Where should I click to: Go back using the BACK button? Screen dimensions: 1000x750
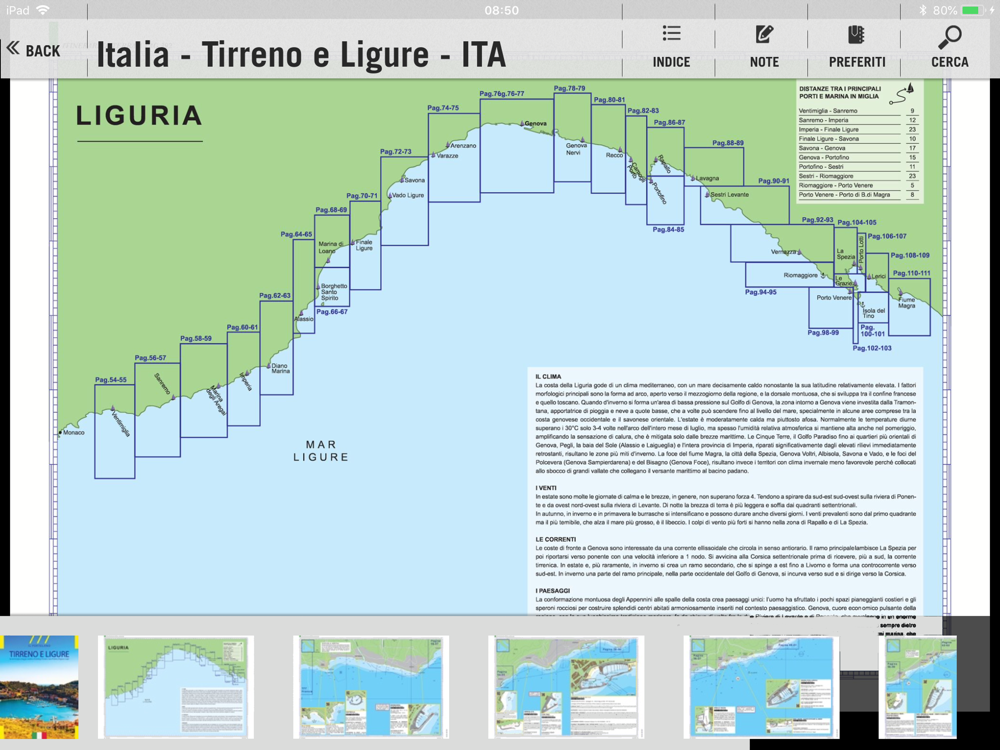point(33,50)
